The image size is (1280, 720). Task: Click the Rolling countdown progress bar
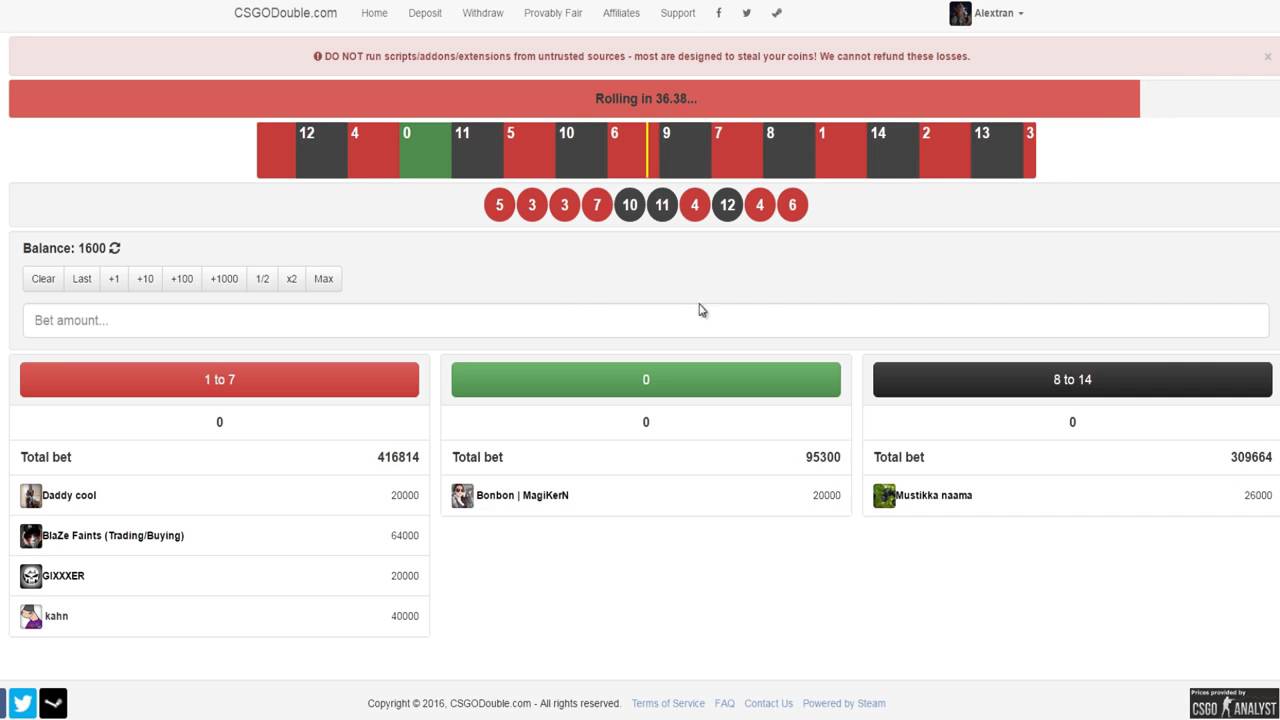(574, 99)
